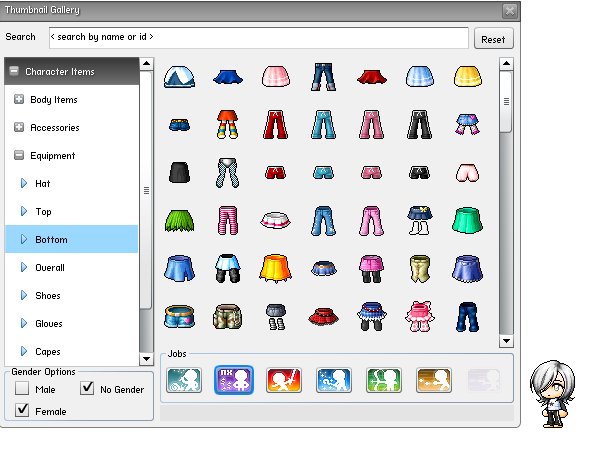This screenshot has height=450, width=596.
Task: Select the brown thief job filter icon
Action: 434,380
